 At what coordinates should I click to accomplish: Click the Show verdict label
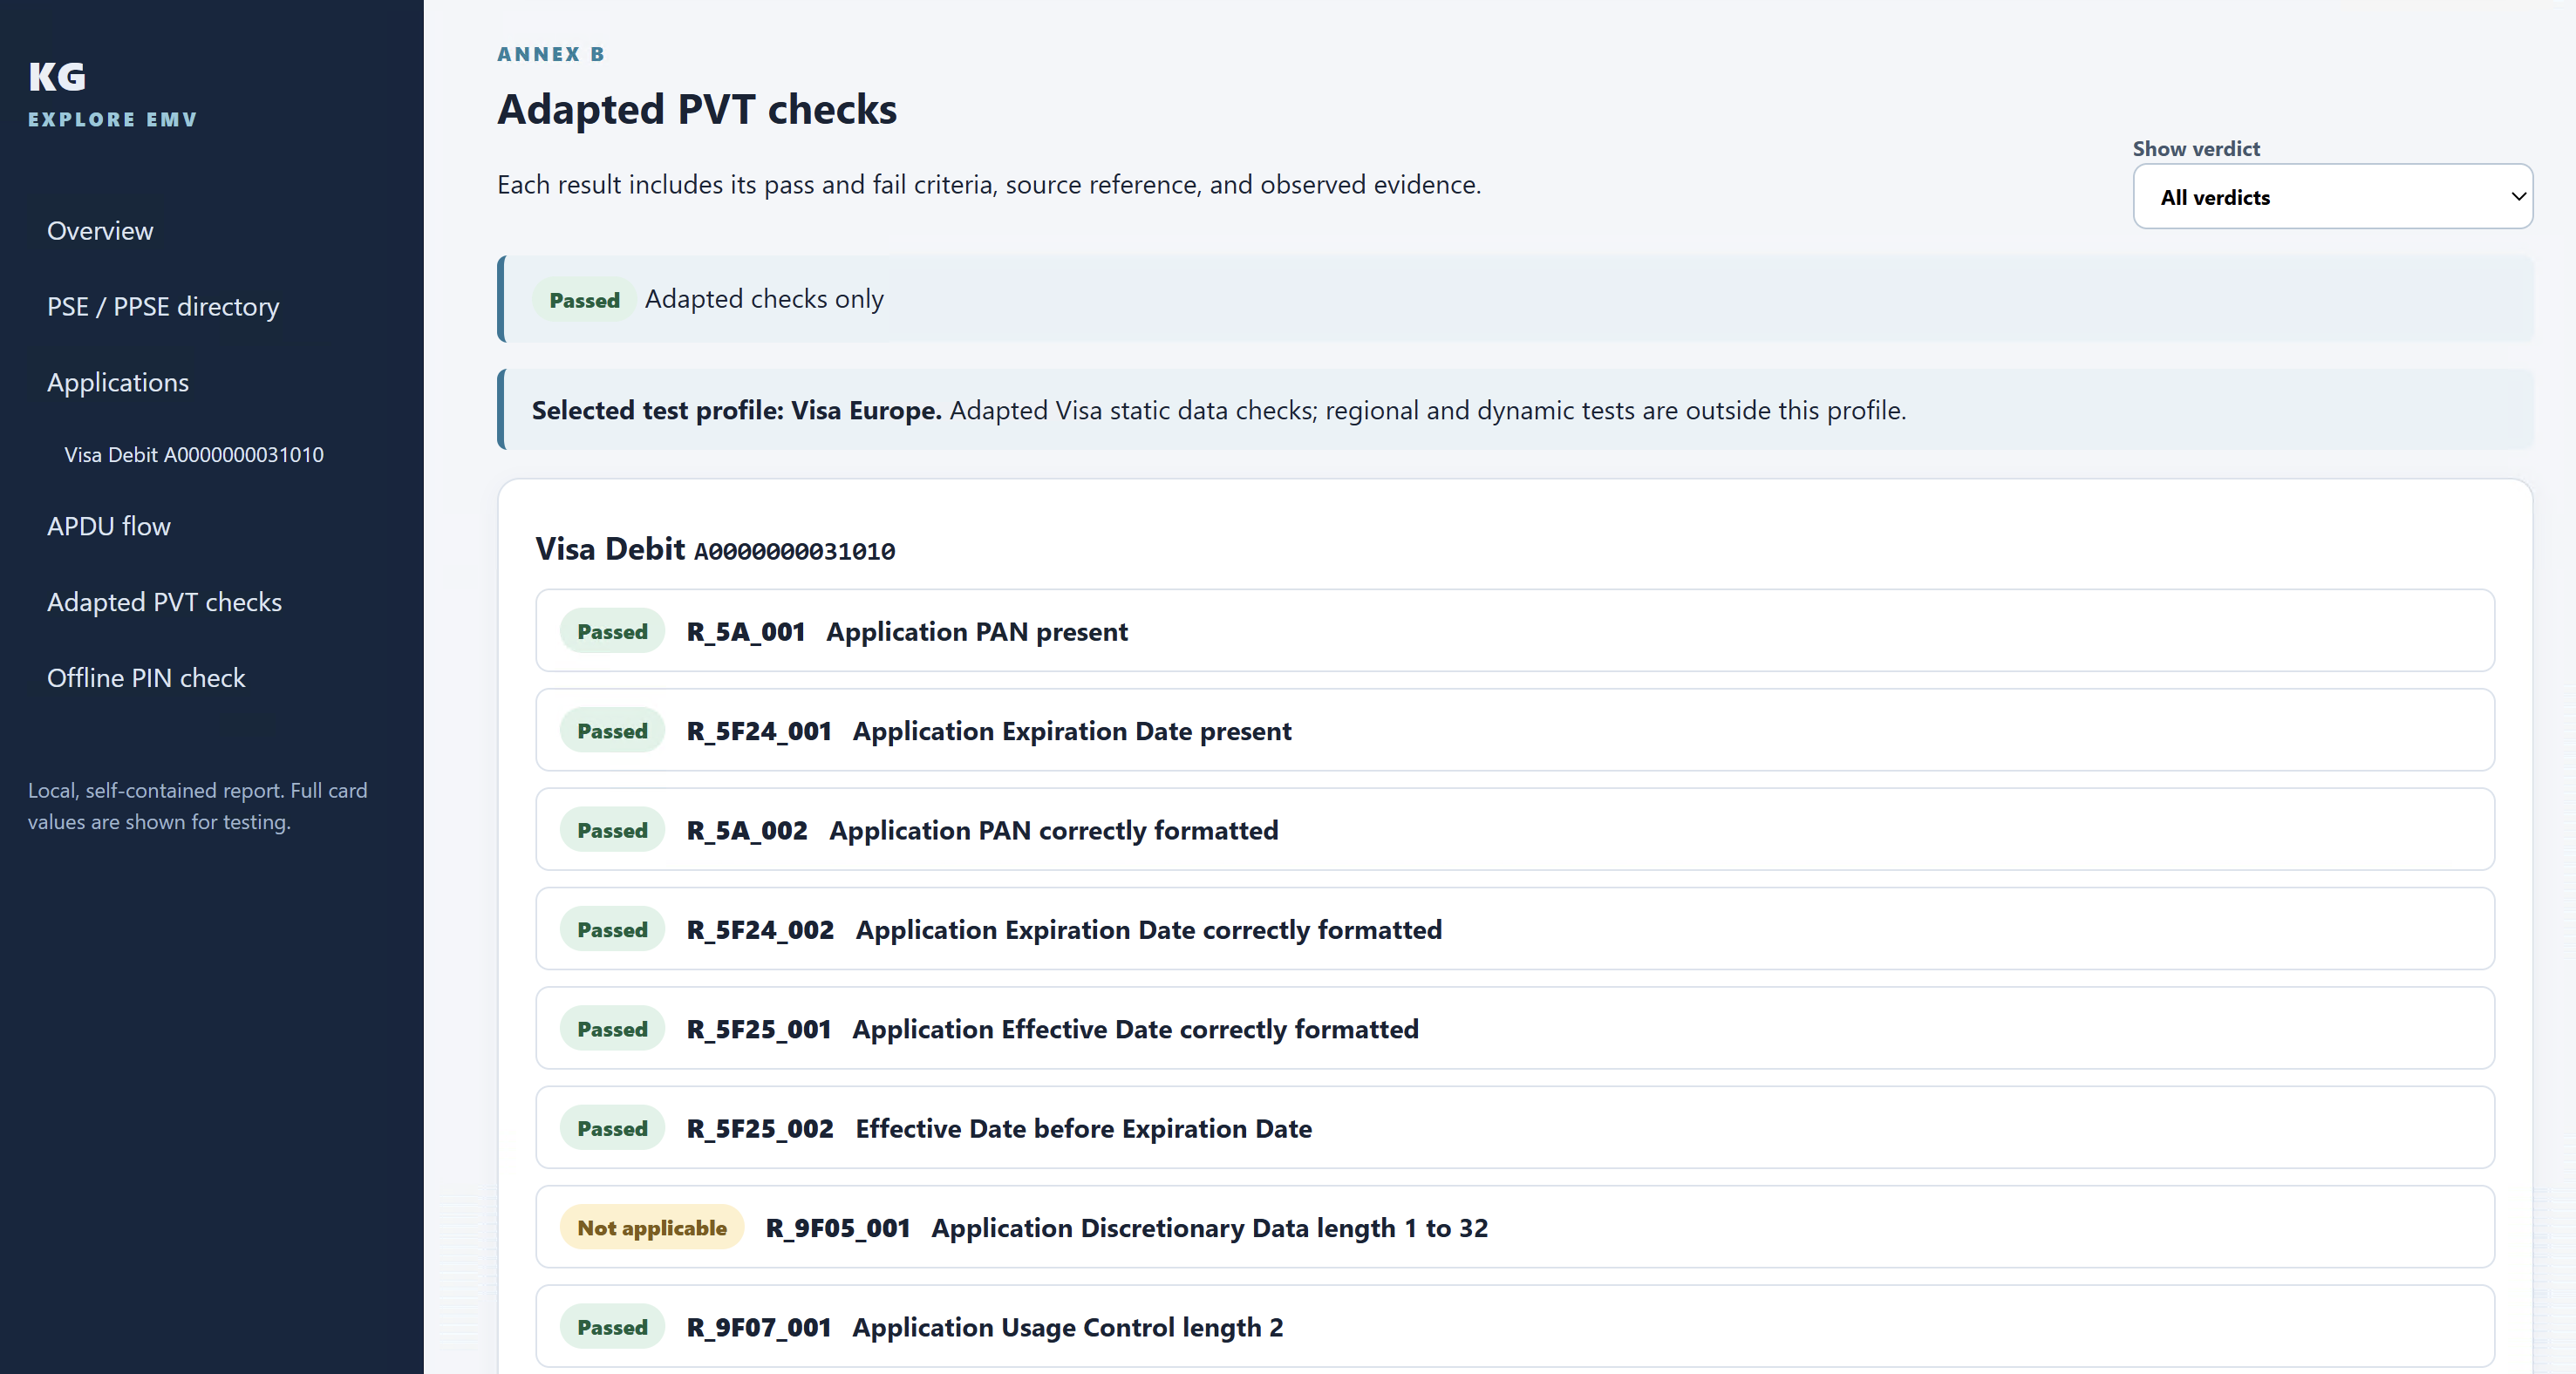2196,149
